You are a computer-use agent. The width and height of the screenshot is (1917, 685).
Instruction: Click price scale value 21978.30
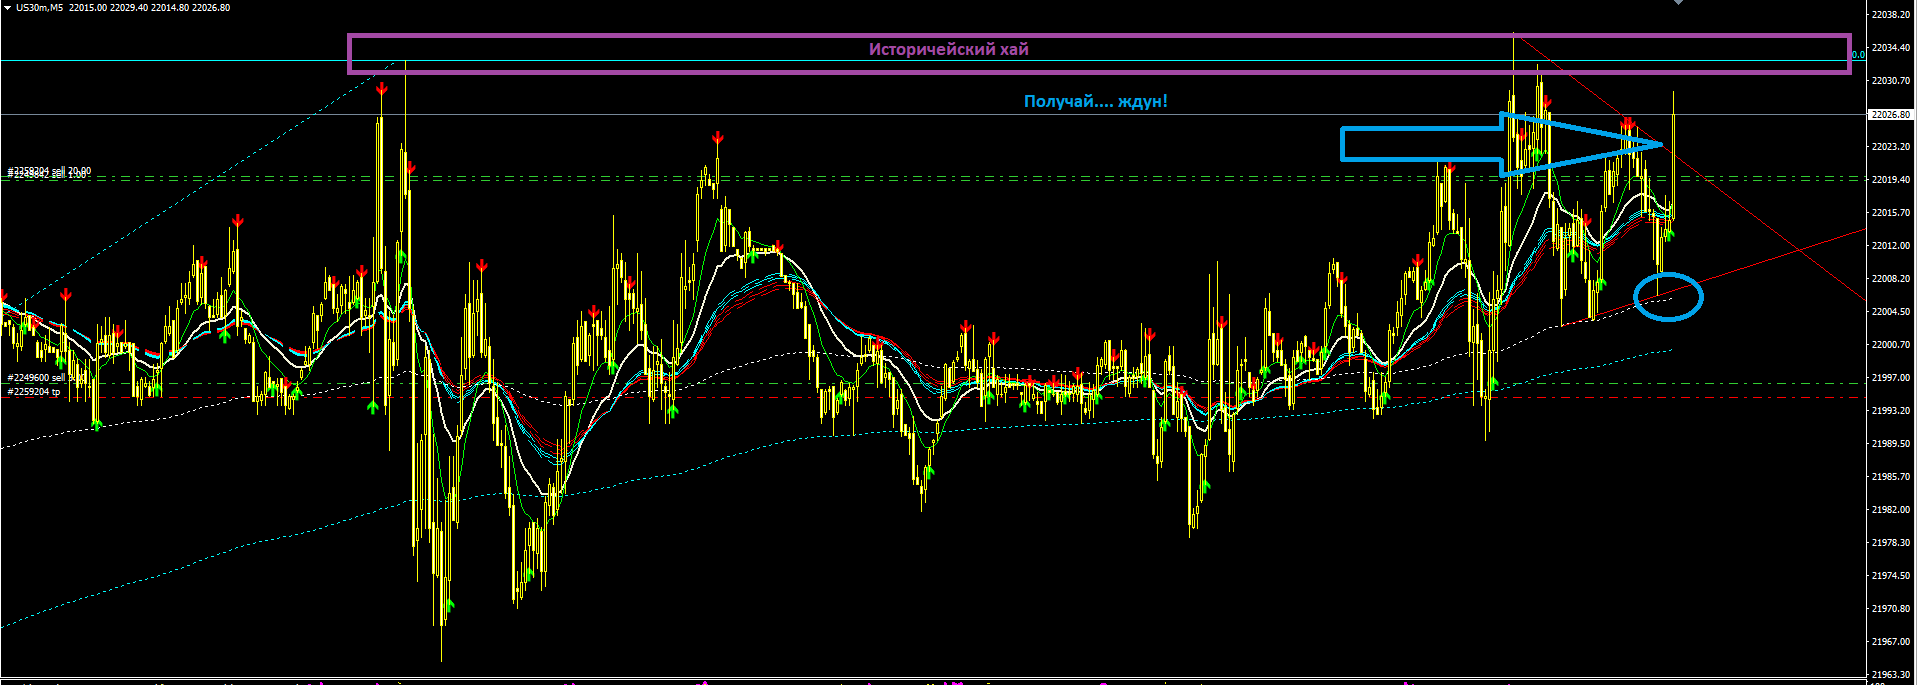point(1890,542)
